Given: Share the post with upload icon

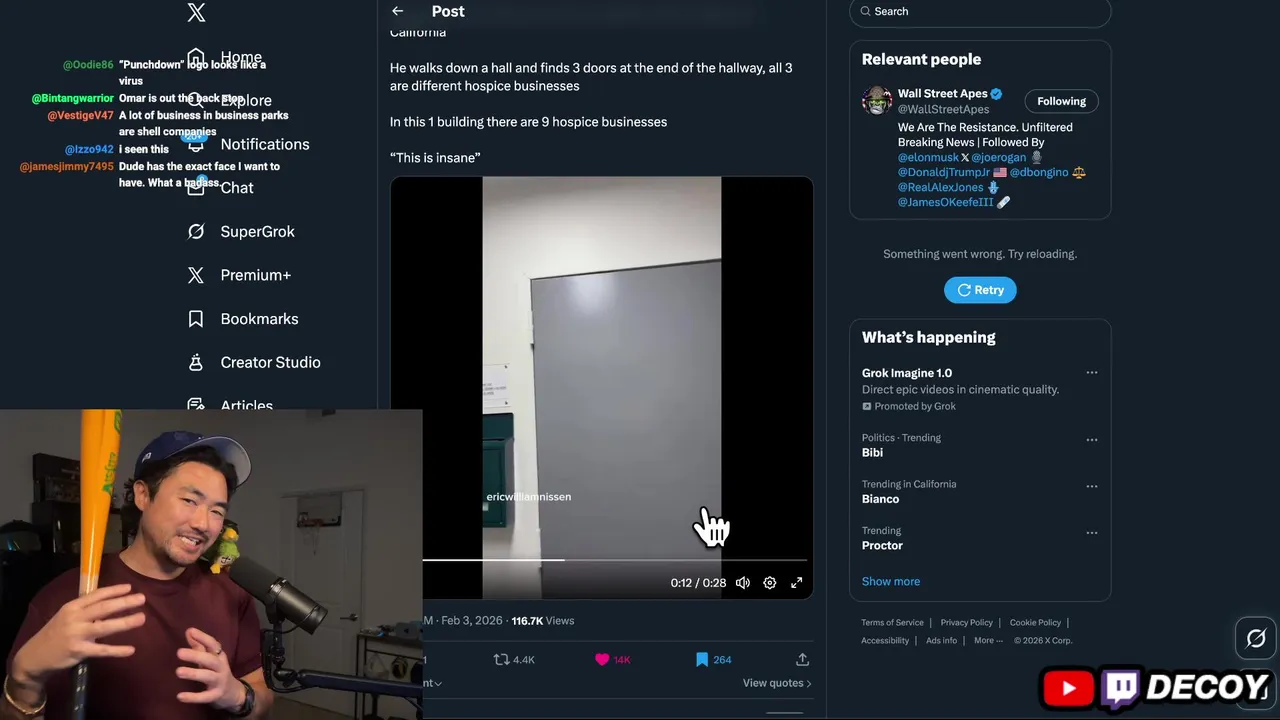Looking at the screenshot, I should pyautogui.click(x=802, y=660).
